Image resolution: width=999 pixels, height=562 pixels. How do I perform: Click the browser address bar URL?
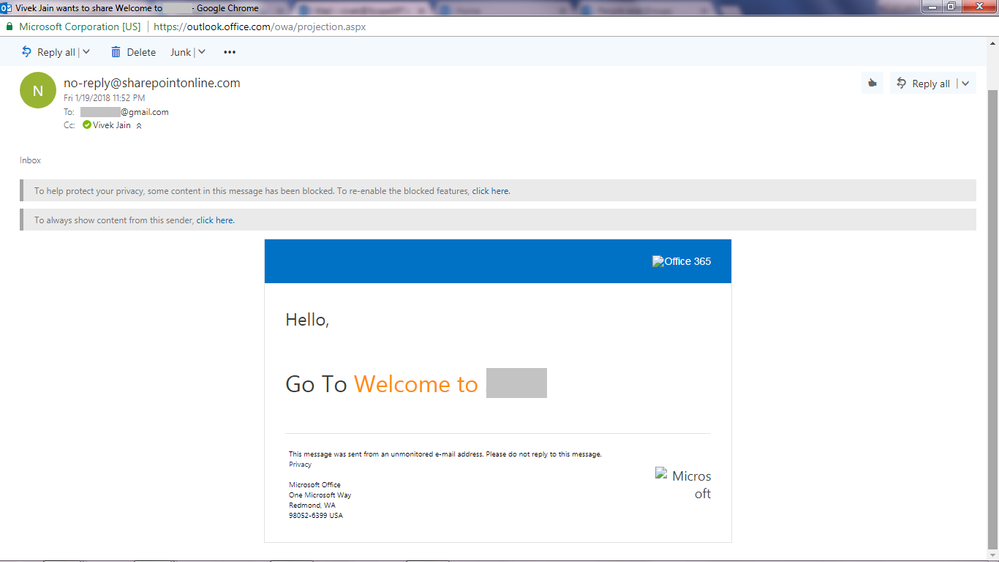coord(259,27)
